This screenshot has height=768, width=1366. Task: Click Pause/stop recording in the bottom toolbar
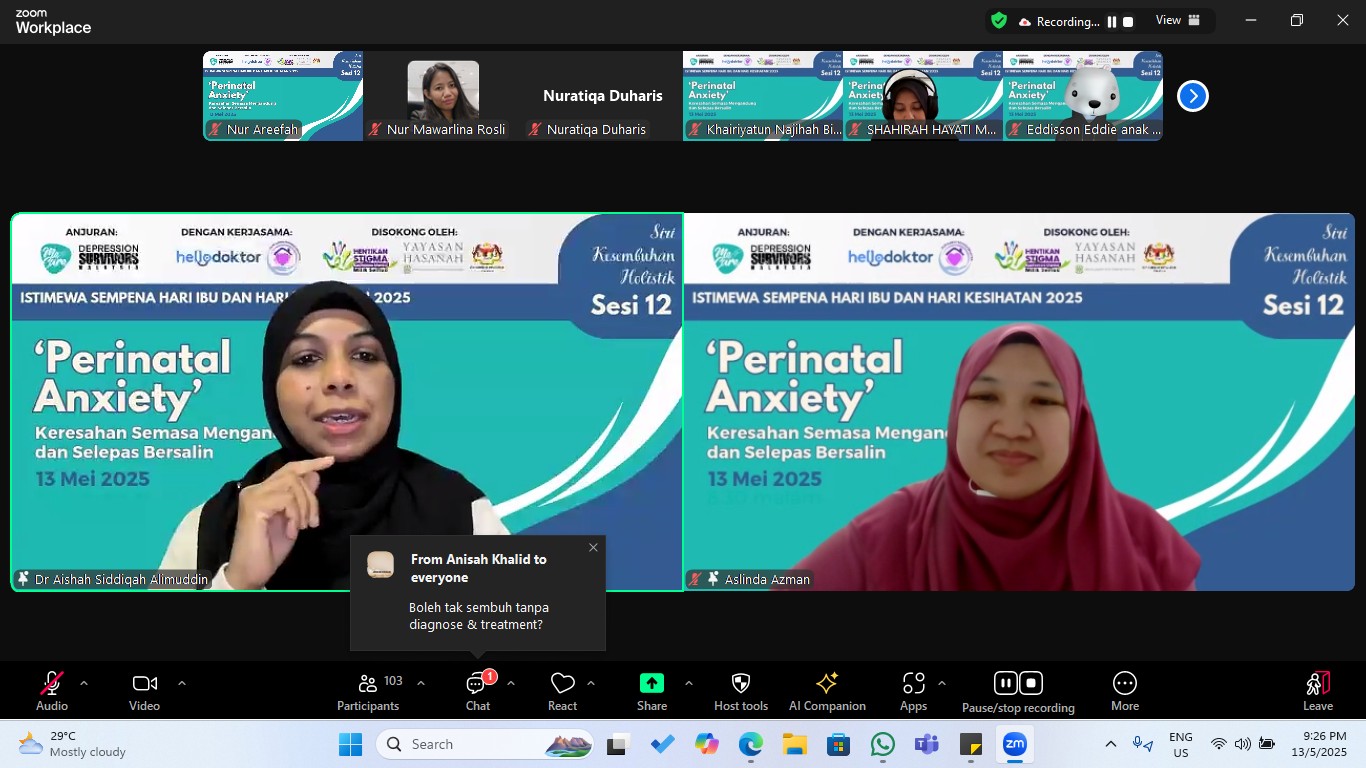pyautogui.click(x=1018, y=691)
